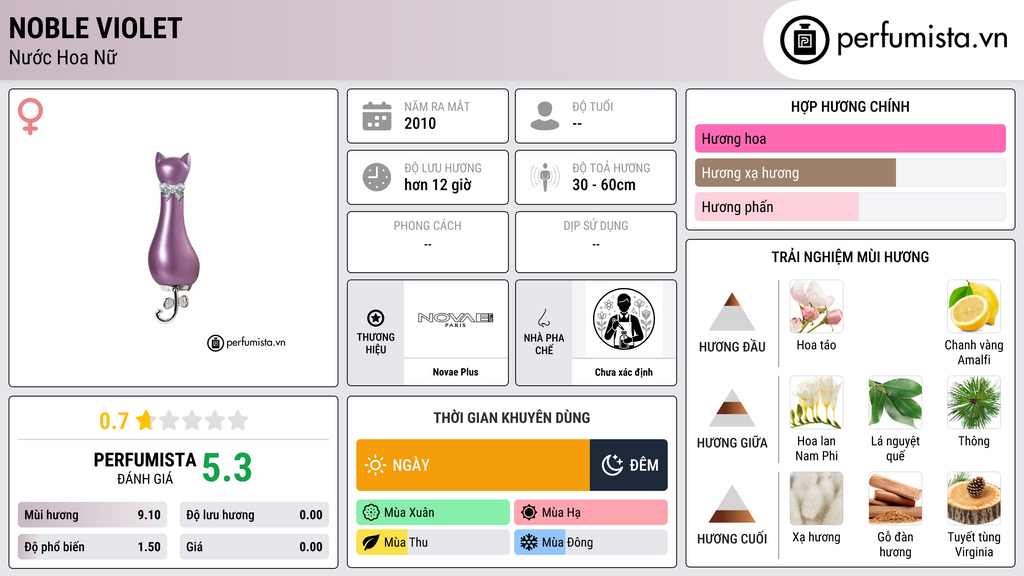Image resolution: width=1024 pixels, height=576 pixels.
Task: Select the green Mùa Xuân season bar
Action: coord(433,513)
